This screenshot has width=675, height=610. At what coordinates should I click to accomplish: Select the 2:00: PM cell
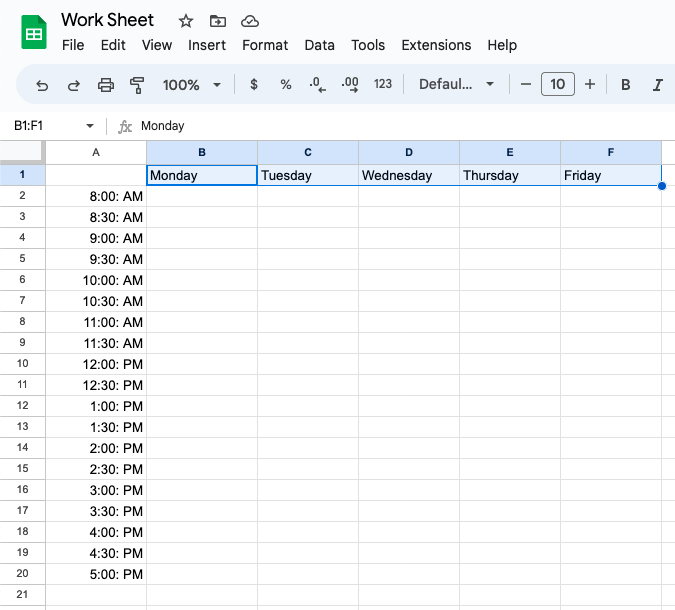pos(96,448)
